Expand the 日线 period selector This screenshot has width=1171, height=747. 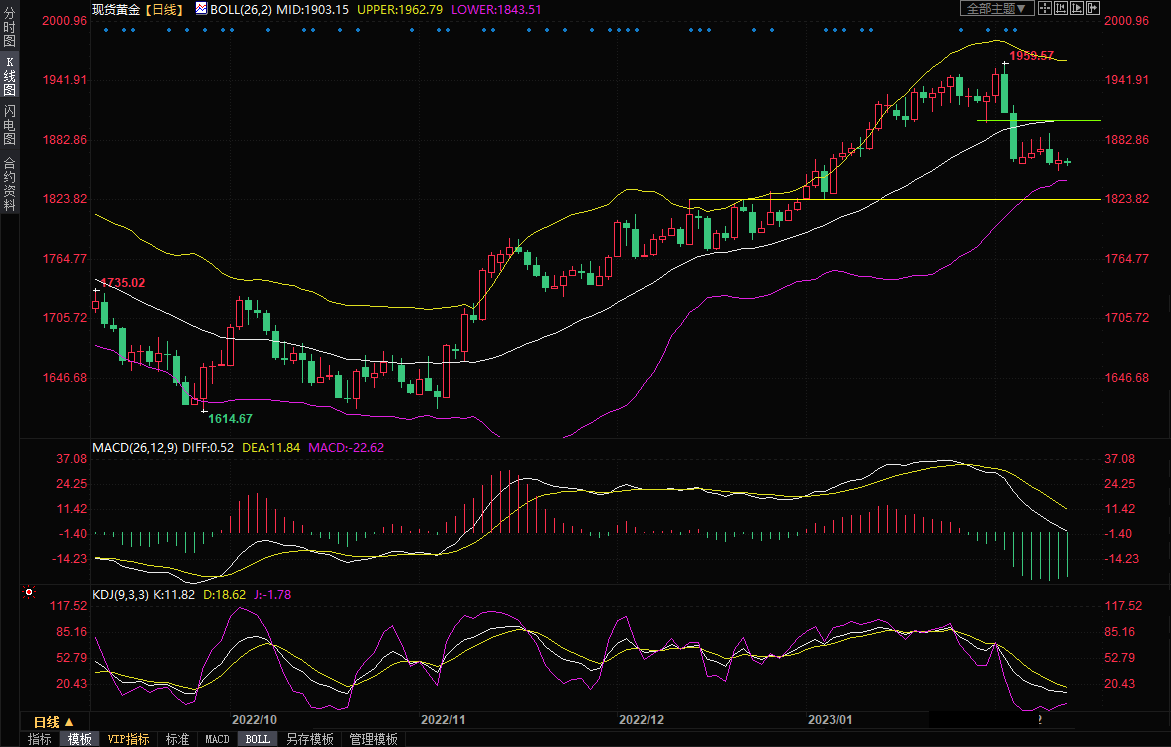point(53,721)
